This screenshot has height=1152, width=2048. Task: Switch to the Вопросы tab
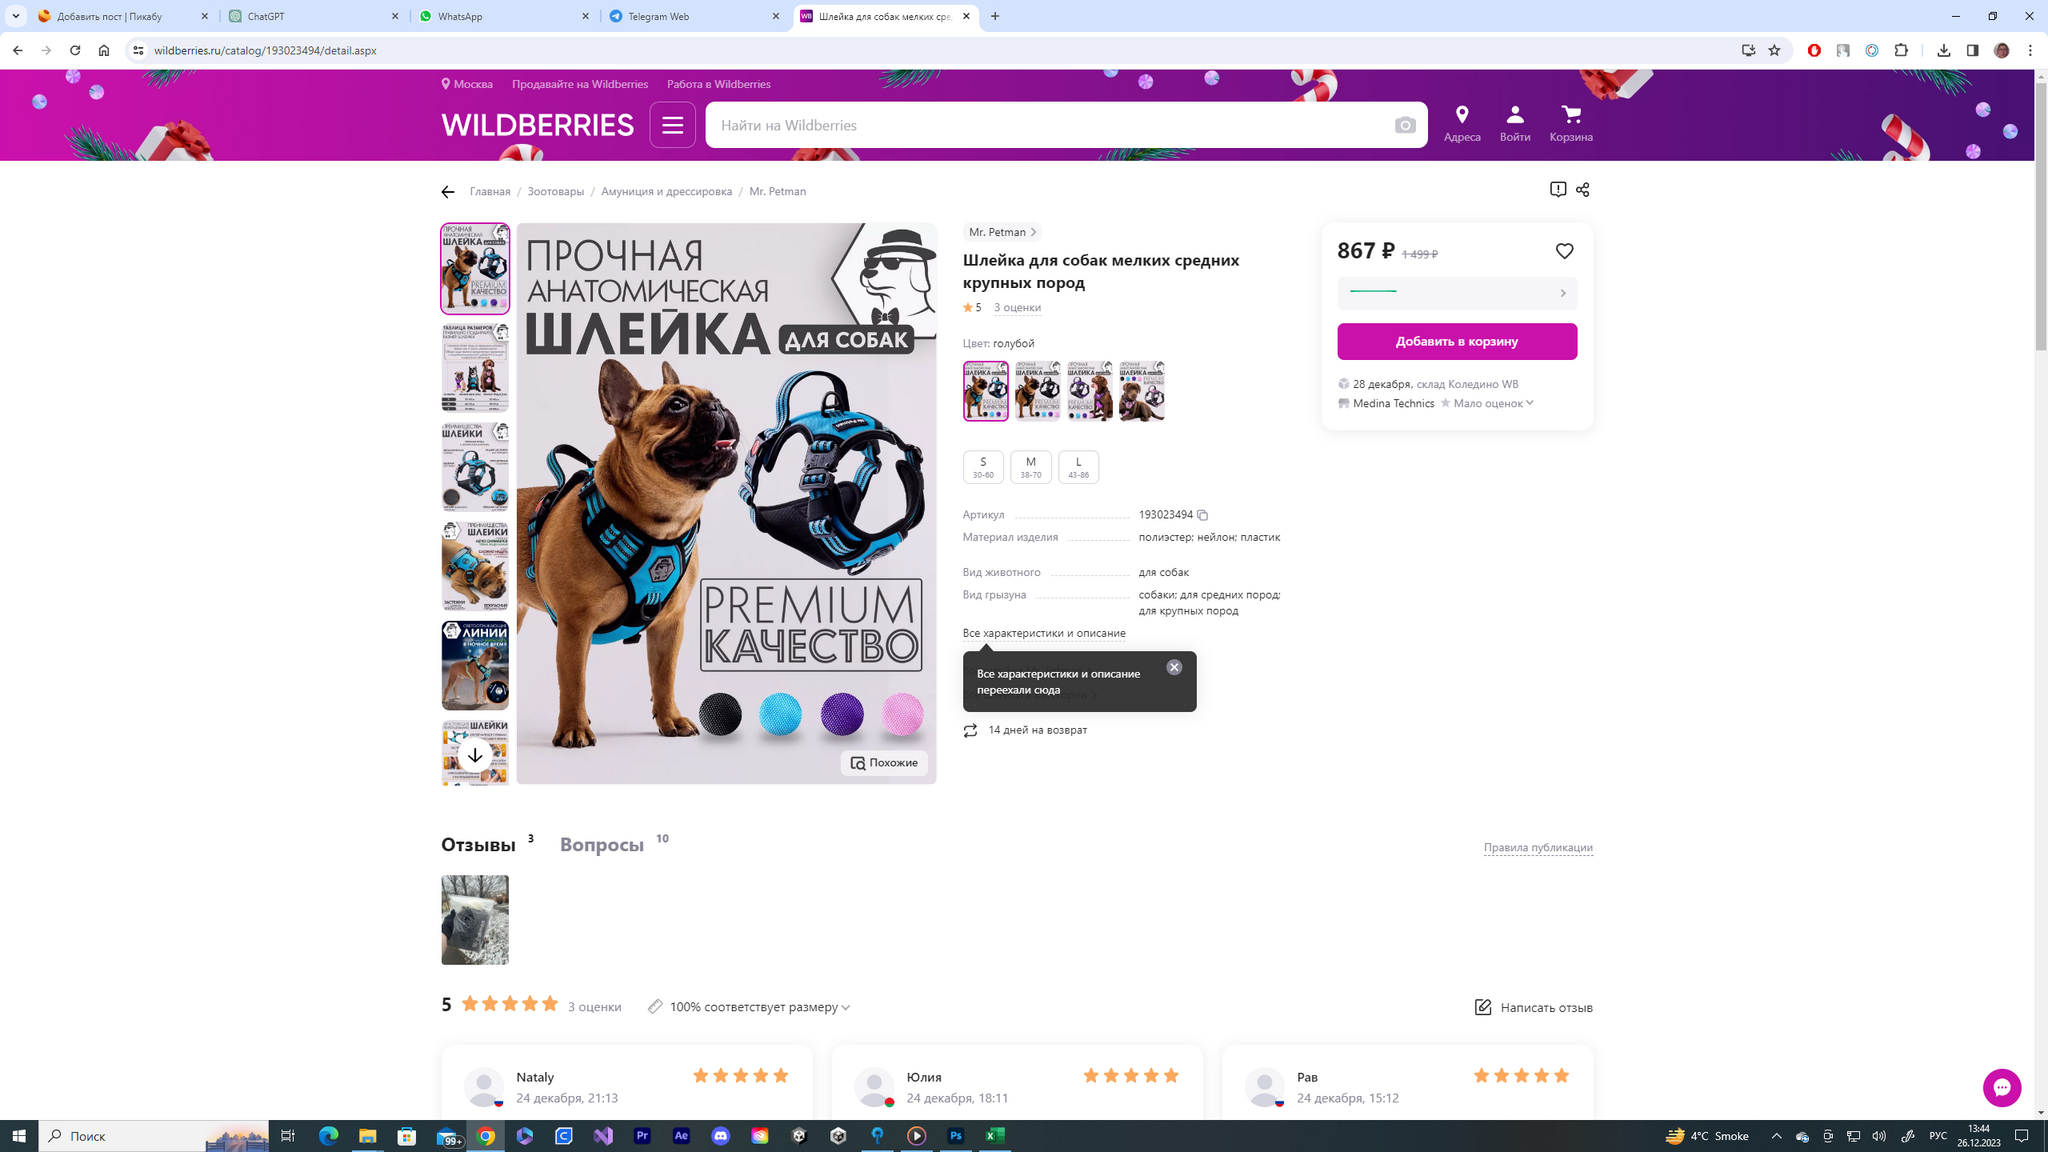[x=602, y=845]
